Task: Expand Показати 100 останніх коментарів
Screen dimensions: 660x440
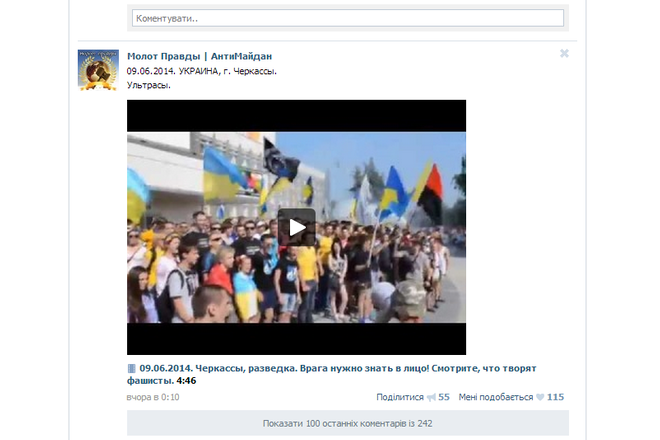Action: [x=347, y=423]
